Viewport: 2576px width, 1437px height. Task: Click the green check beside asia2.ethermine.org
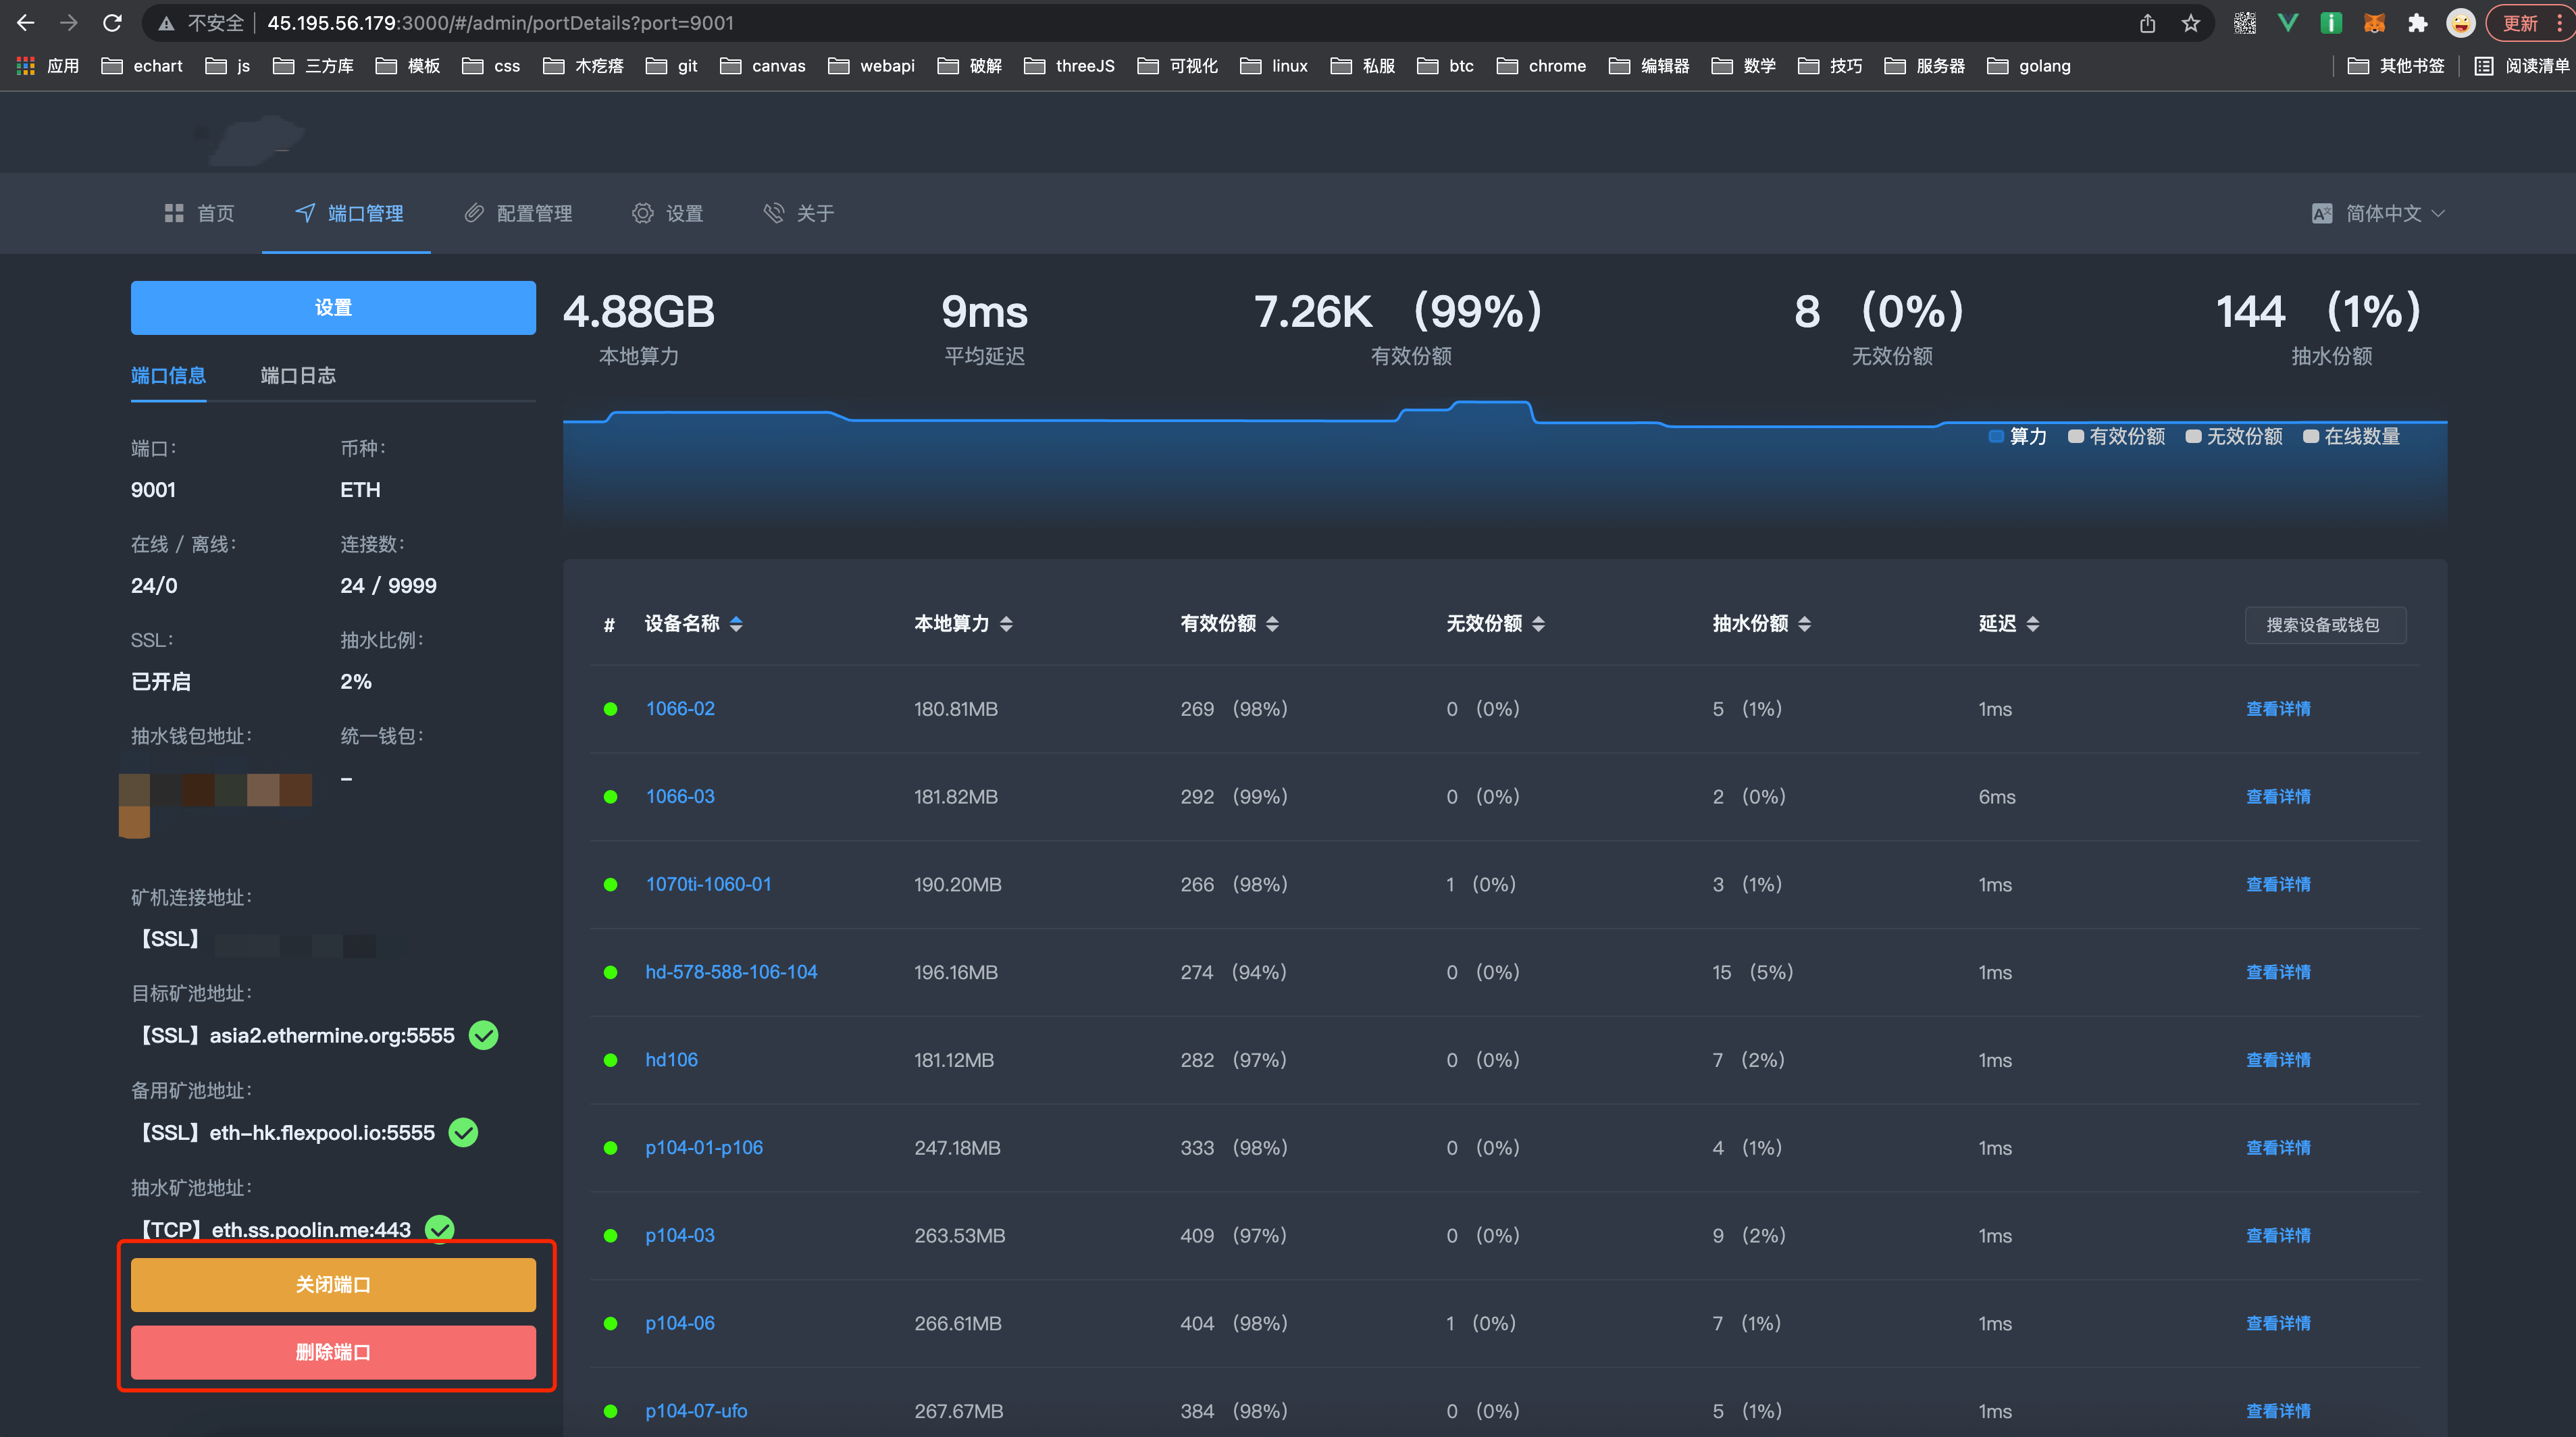(484, 1035)
